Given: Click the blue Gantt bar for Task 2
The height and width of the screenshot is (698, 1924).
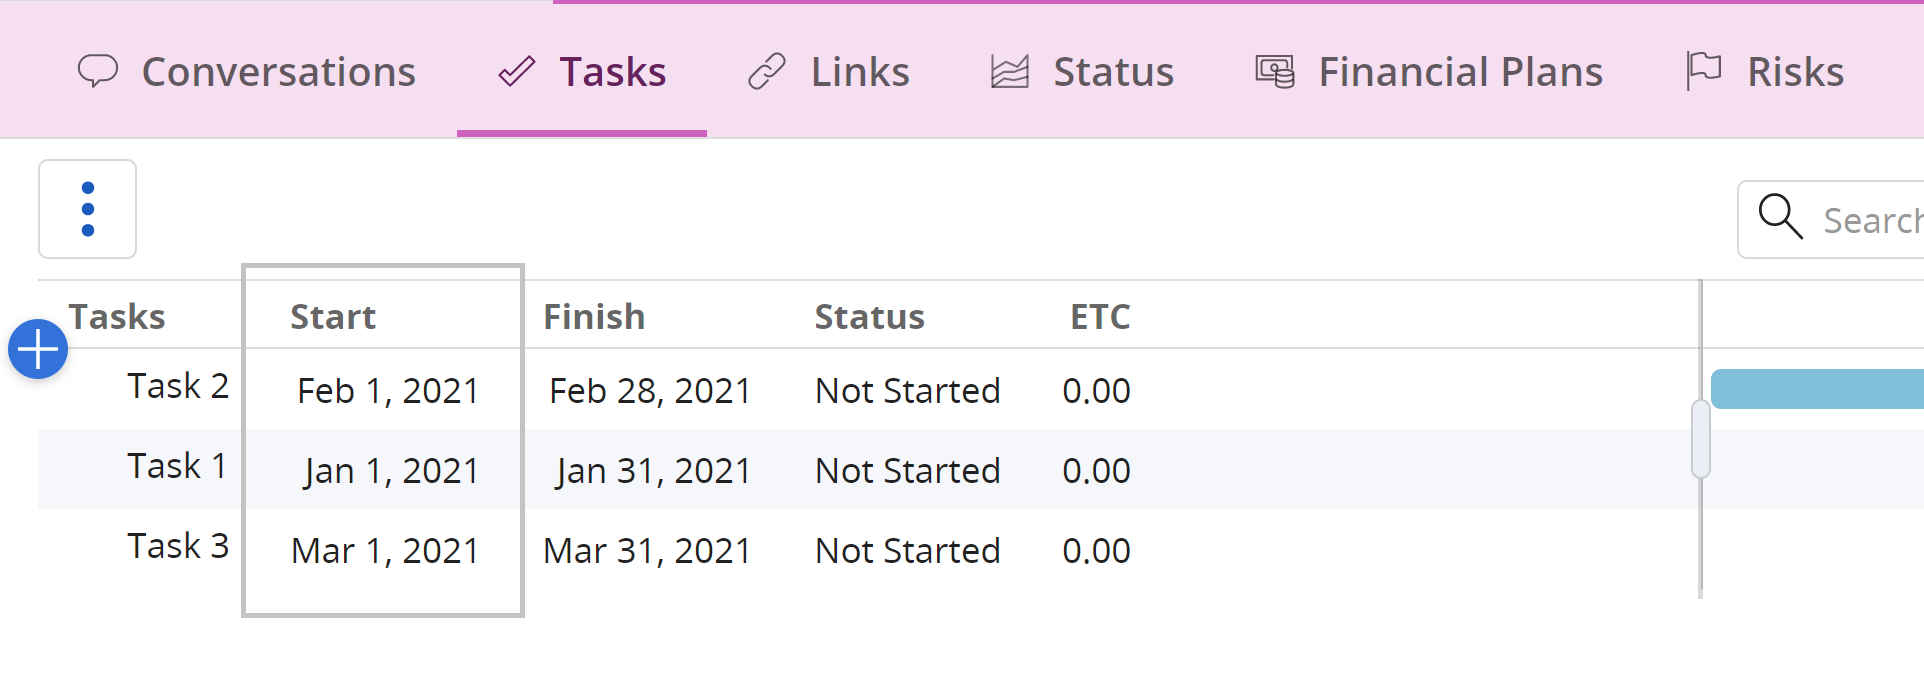Looking at the screenshot, I should click(x=1816, y=389).
